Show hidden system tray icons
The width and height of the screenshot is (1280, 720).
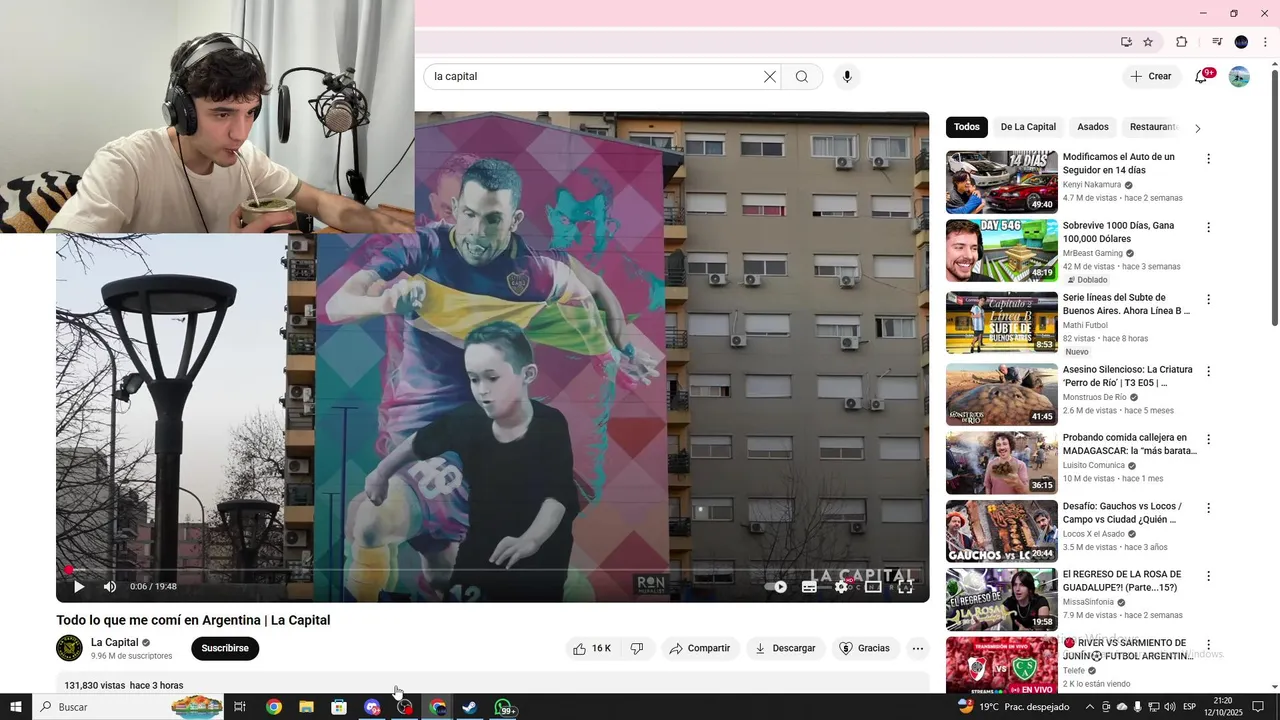[1090, 707]
